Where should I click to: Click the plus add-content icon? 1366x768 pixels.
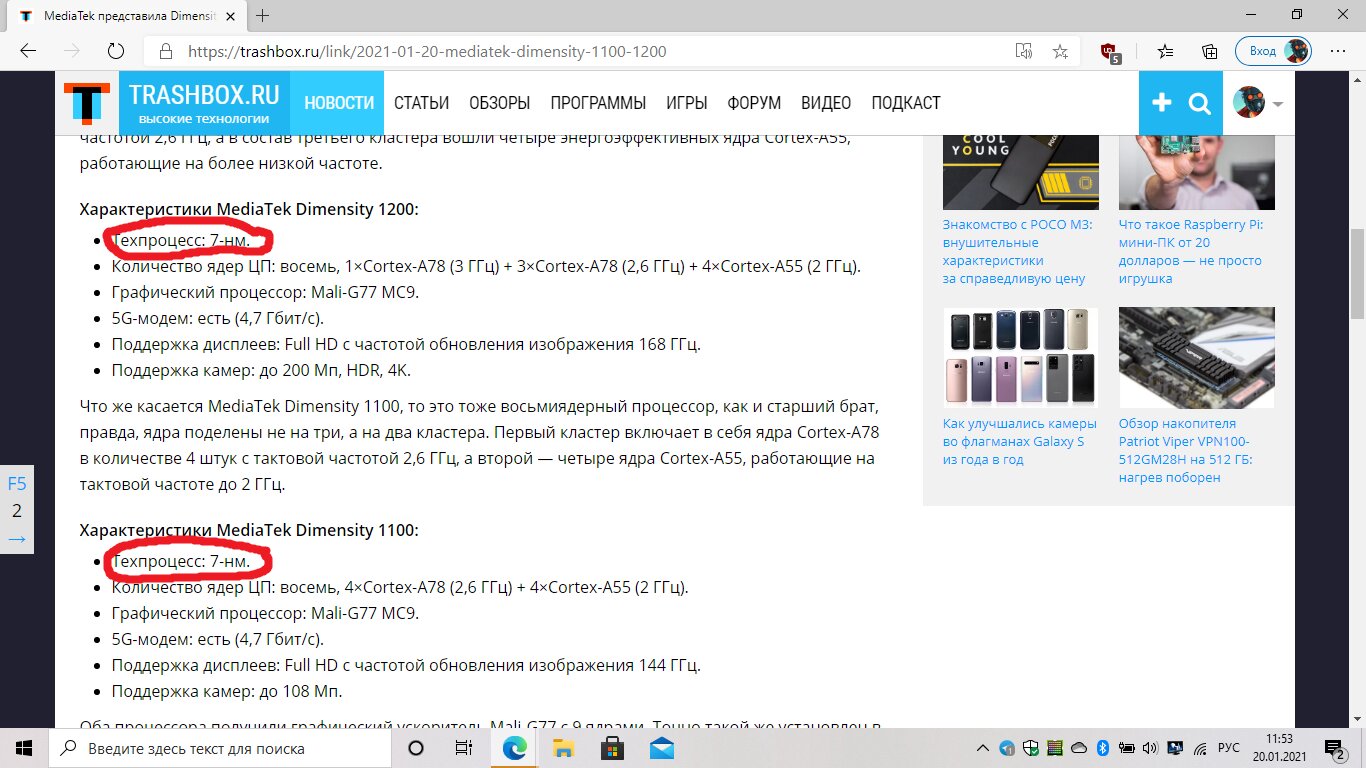click(x=1161, y=103)
